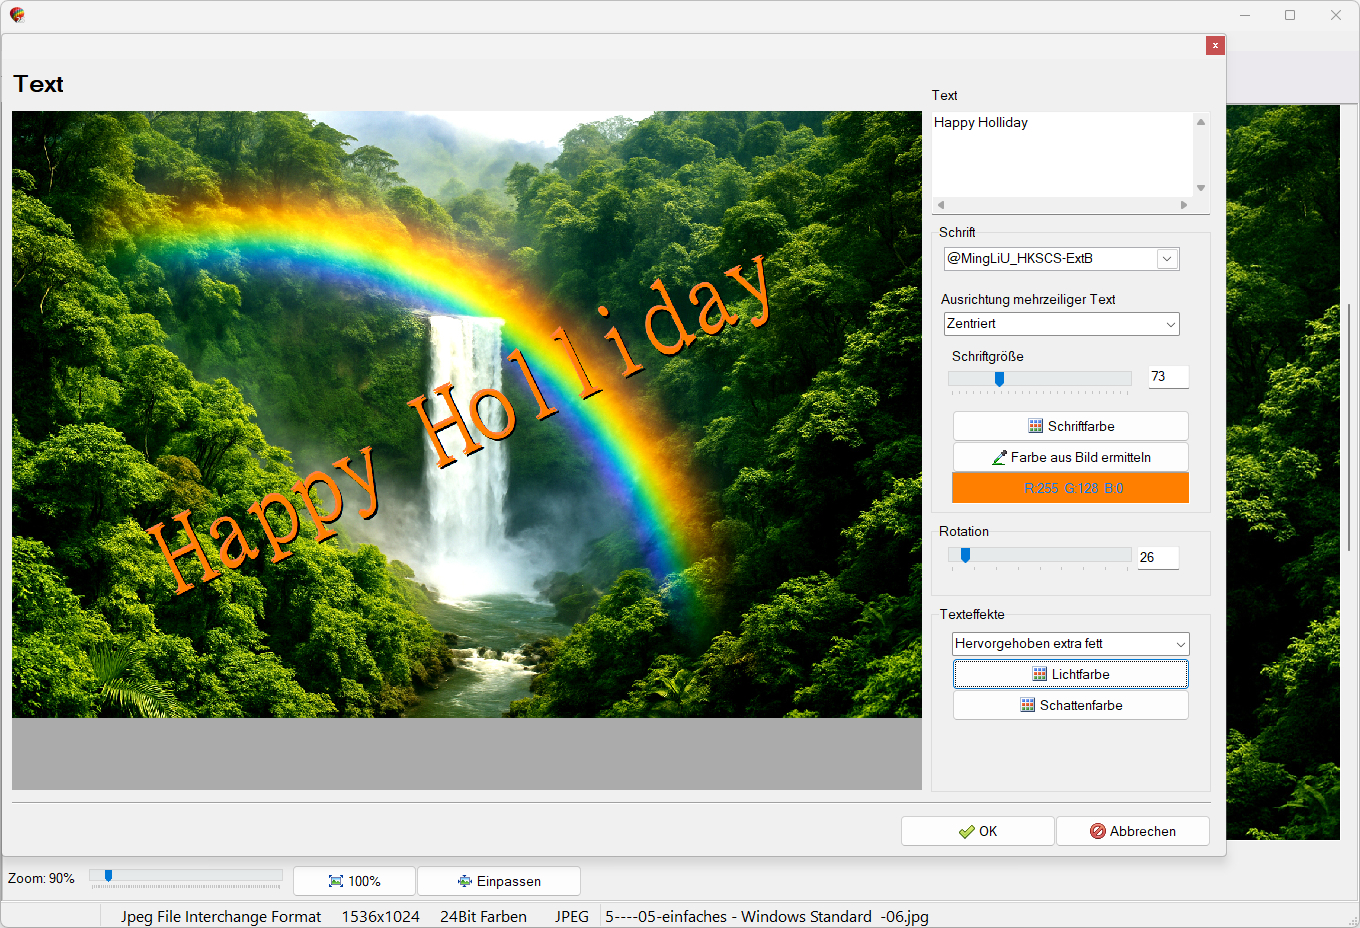1360x928 pixels.
Task: Open the Lichtfarbe color chooser
Action: (x=1070, y=674)
